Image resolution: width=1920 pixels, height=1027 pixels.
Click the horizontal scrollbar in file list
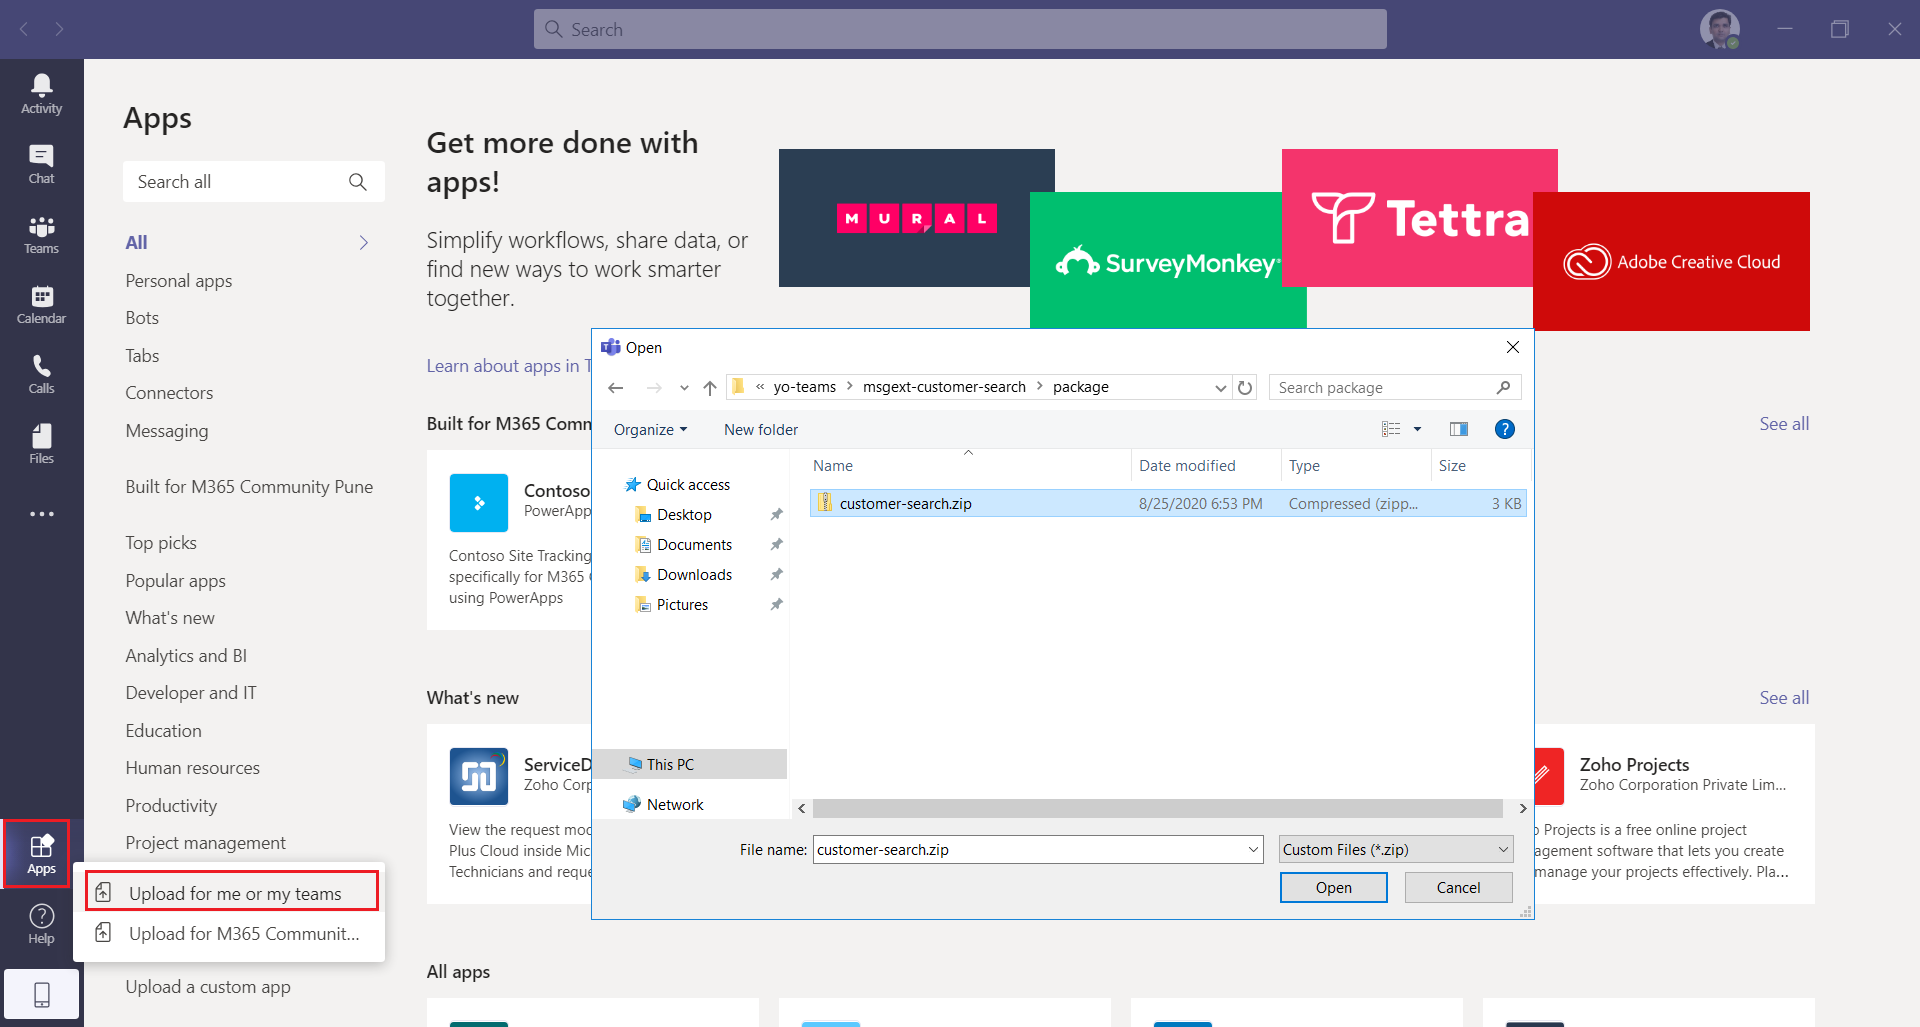tap(1157, 808)
